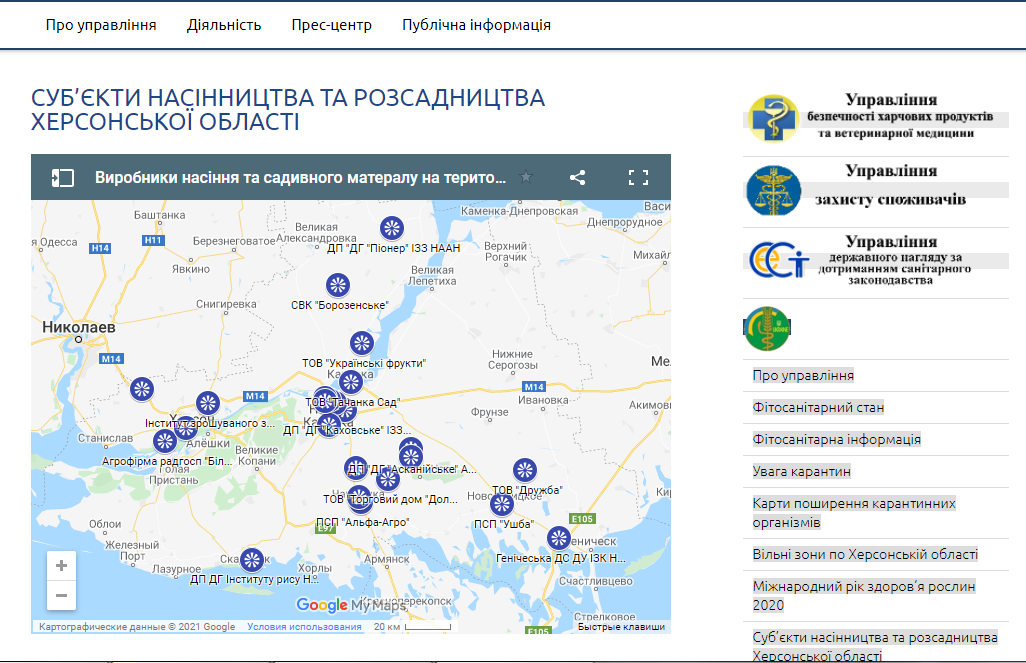This screenshot has height=663, width=1026.
Task: Click the Быстрые клавиши map button
Action: point(621,627)
